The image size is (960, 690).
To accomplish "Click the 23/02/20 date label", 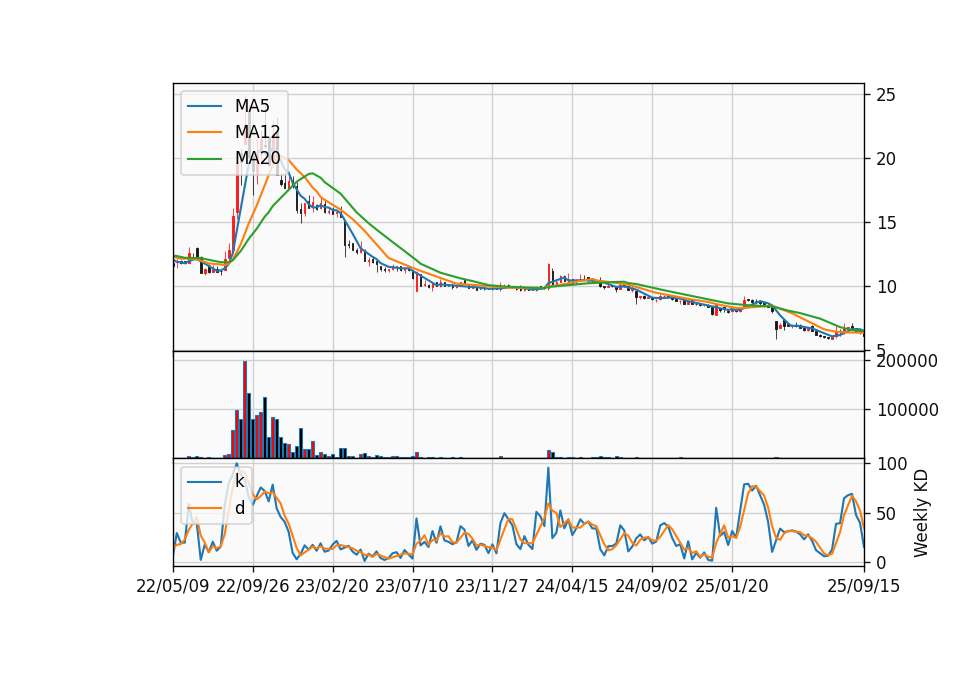I will 332,586.
